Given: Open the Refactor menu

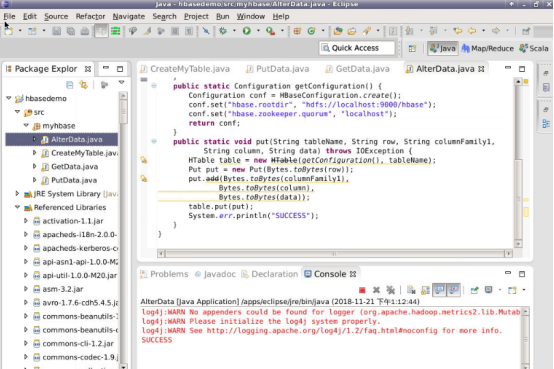Looking at the screenshot, I should click(x=90, y=17).
